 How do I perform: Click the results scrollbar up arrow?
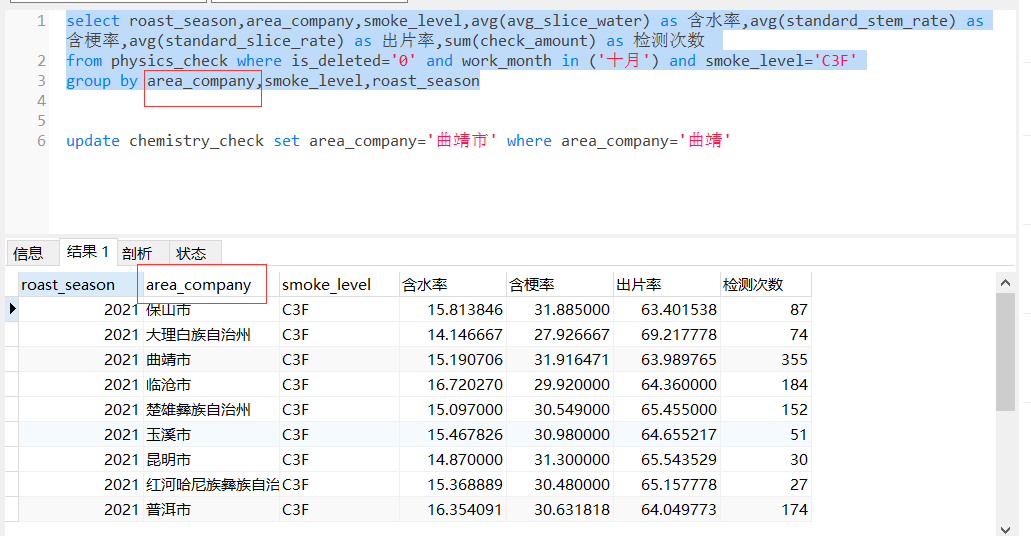1005,283
